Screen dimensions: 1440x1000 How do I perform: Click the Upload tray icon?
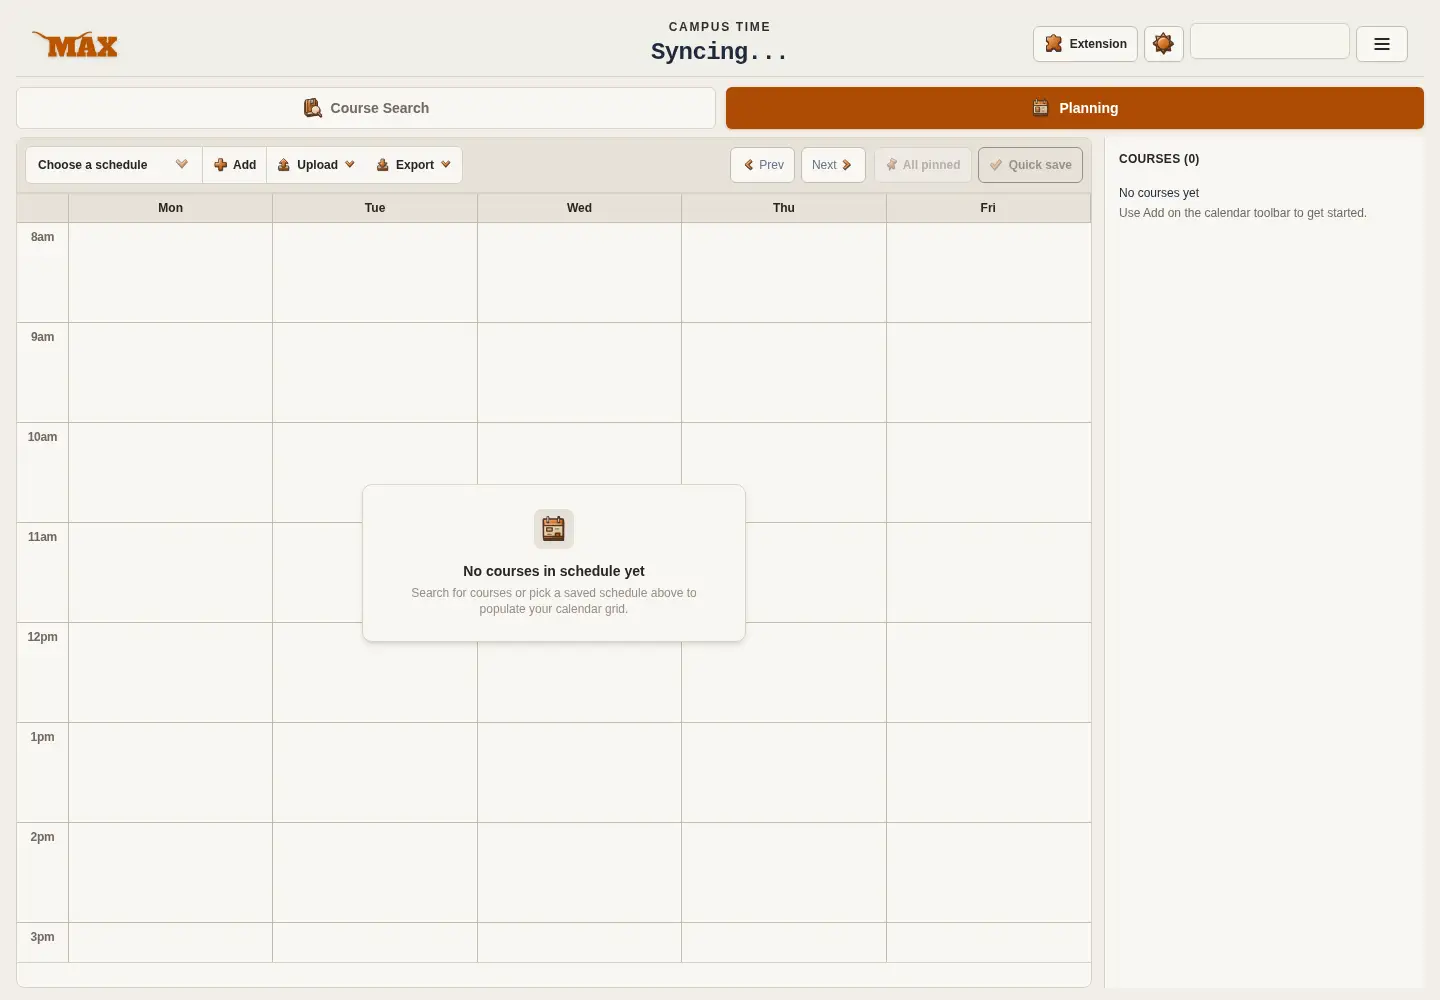point(284,165)
